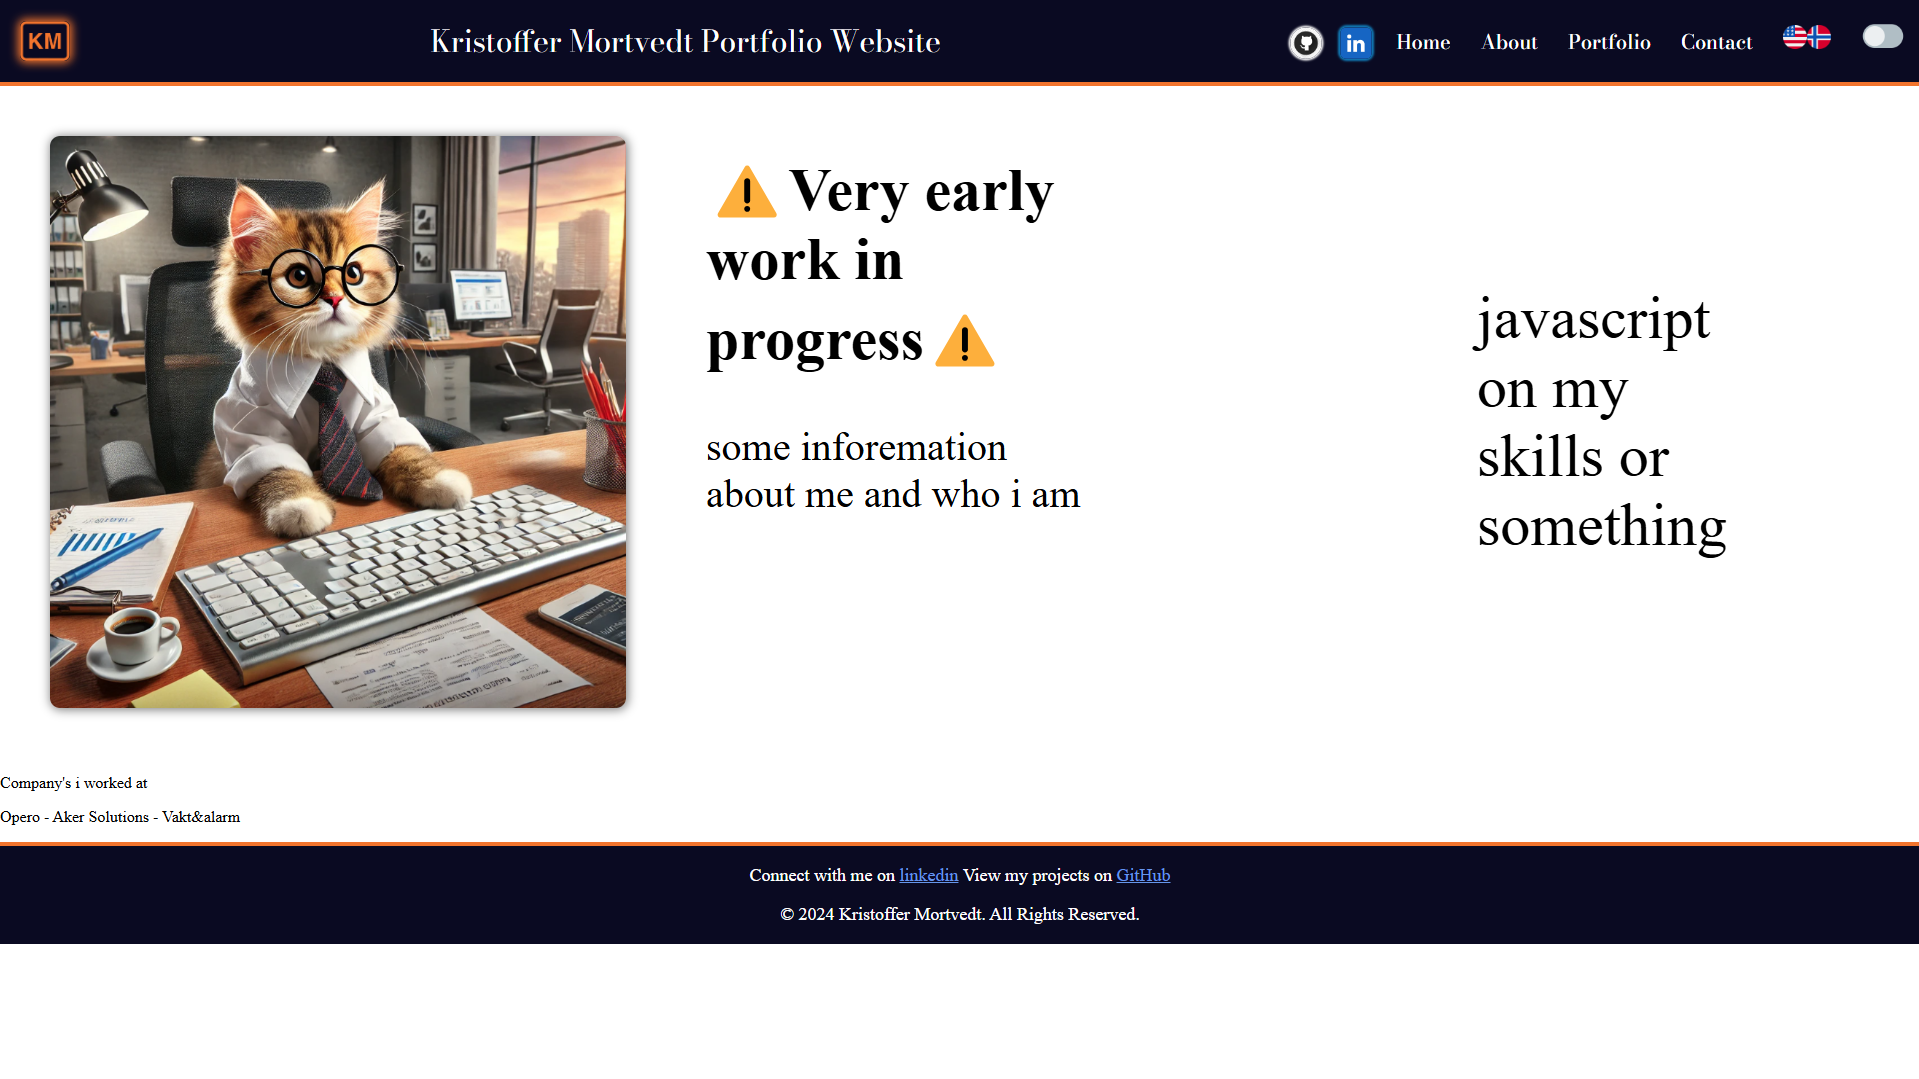Go to the Home nav item

pos(1423,42)
